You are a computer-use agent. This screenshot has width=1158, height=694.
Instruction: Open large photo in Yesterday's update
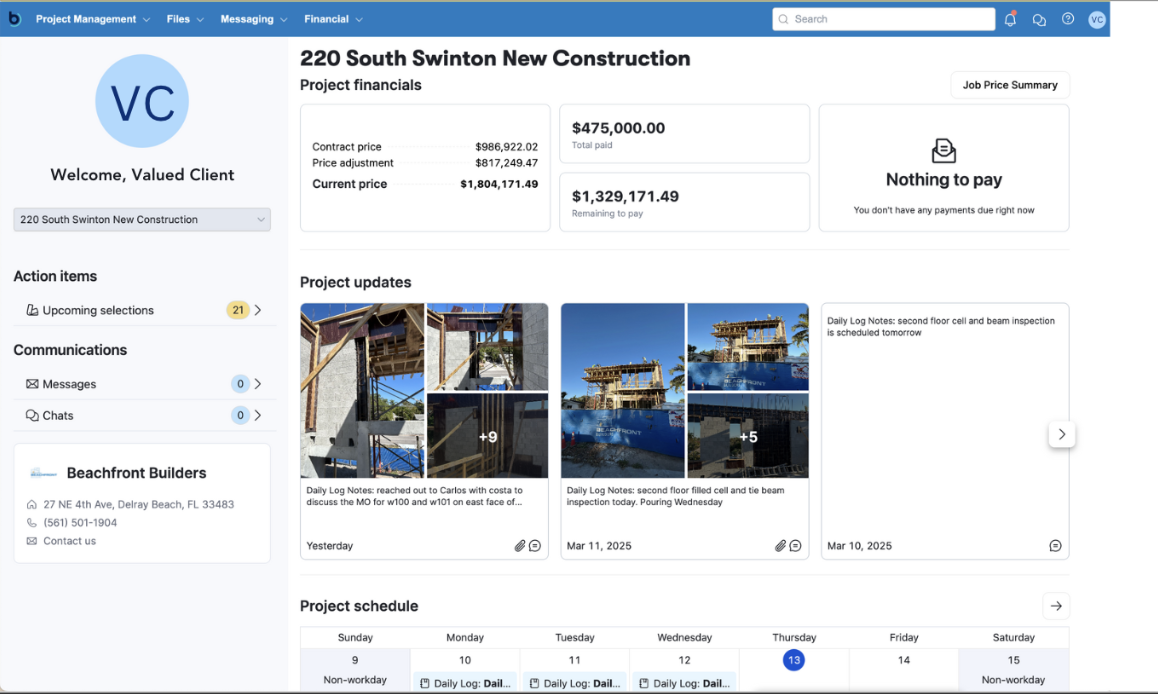tap(362, 391)
